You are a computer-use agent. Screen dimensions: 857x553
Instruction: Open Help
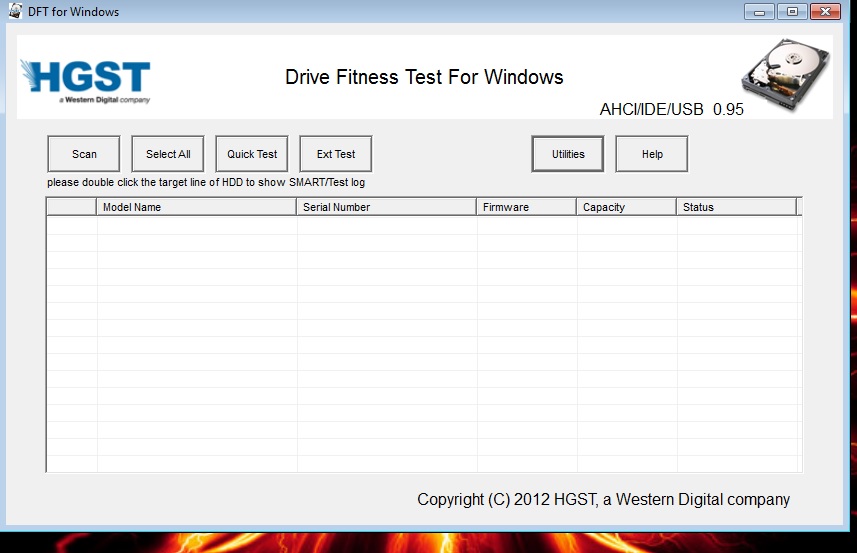point(652,154)
